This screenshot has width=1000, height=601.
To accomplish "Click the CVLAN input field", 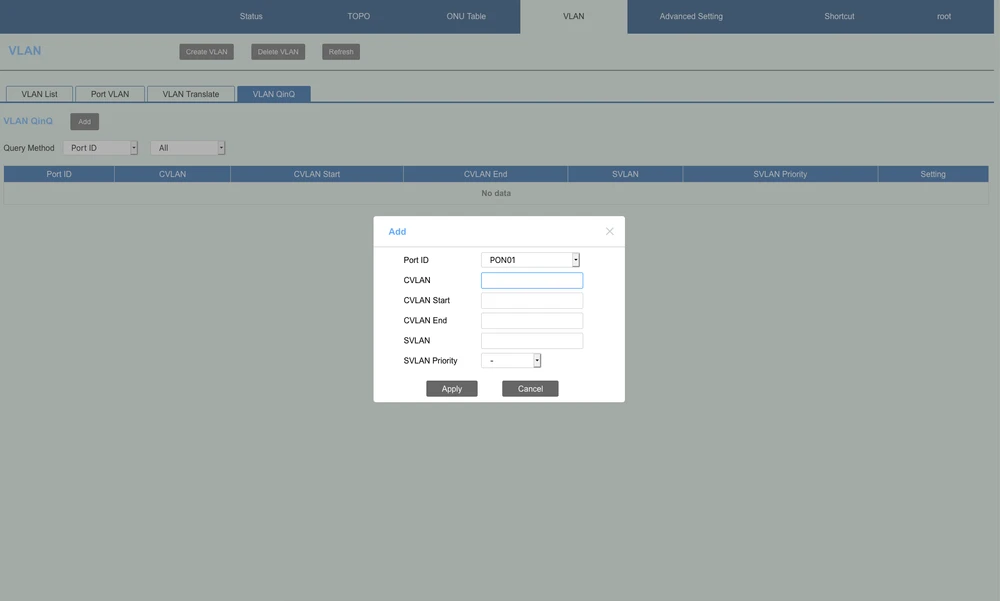I will [x=531, y=281].
